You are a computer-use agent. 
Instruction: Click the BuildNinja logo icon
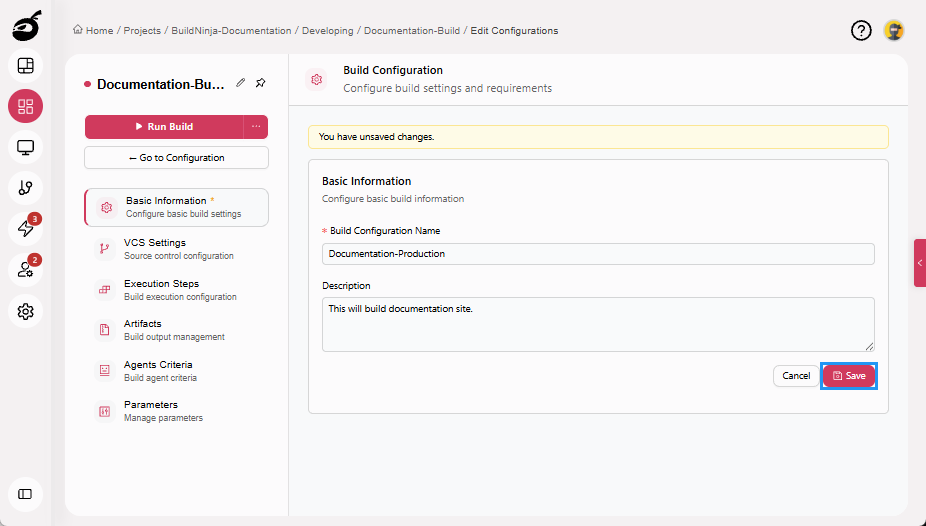coord(27,25)
